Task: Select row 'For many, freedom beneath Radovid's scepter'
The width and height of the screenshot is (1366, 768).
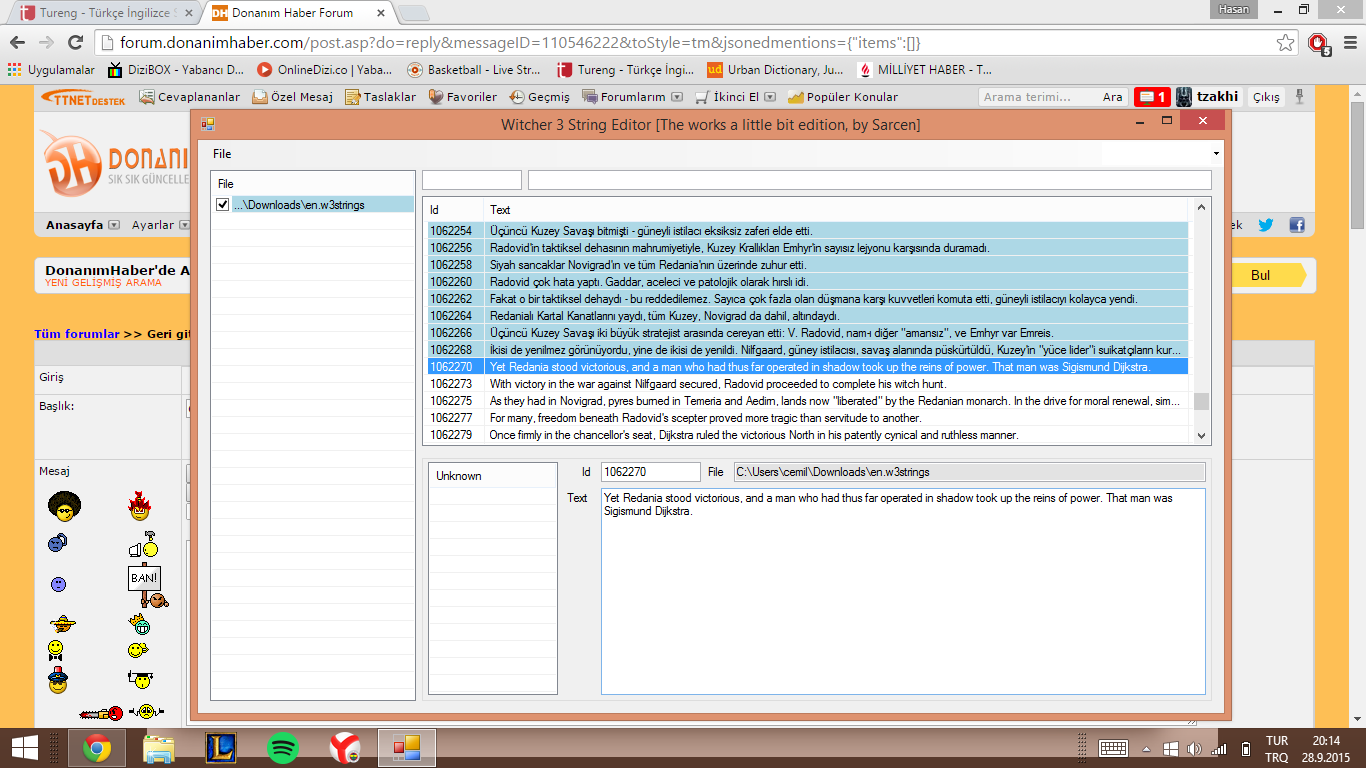Action: [x=808, y=418]
